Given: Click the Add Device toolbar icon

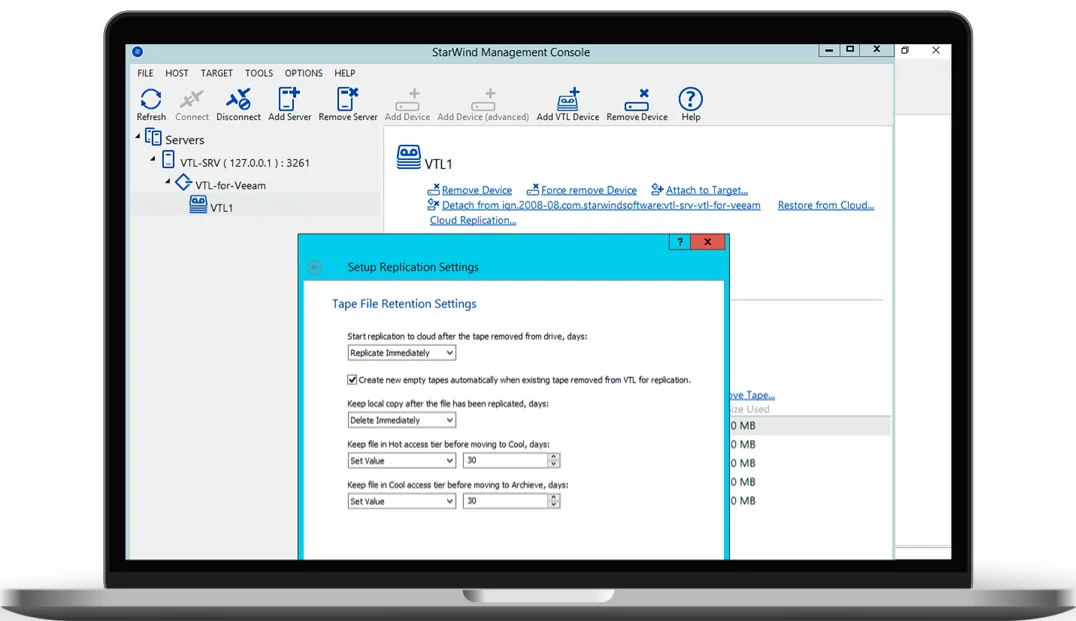Looking at the screenshot, I should point(408,99).
